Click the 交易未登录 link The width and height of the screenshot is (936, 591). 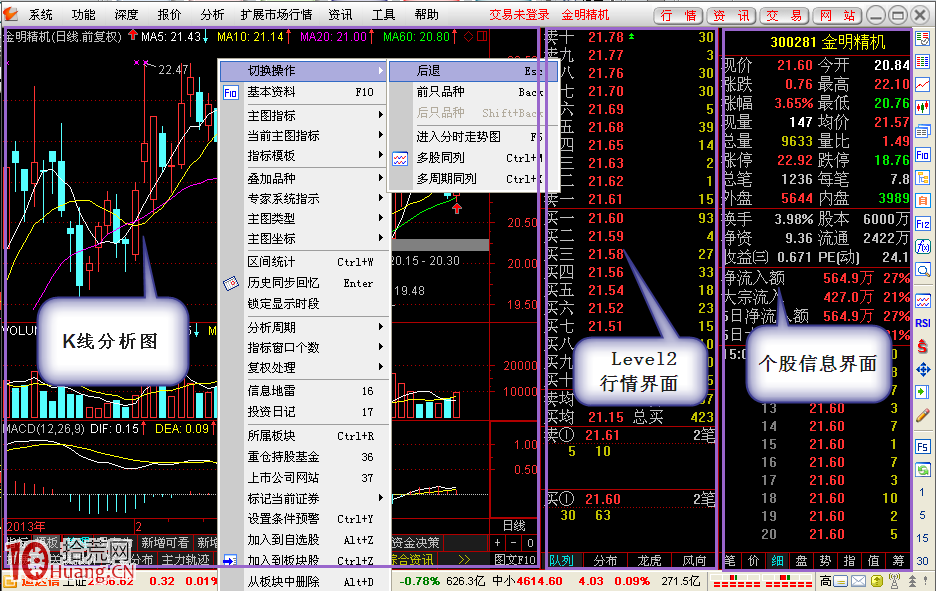tap(519, 15)
